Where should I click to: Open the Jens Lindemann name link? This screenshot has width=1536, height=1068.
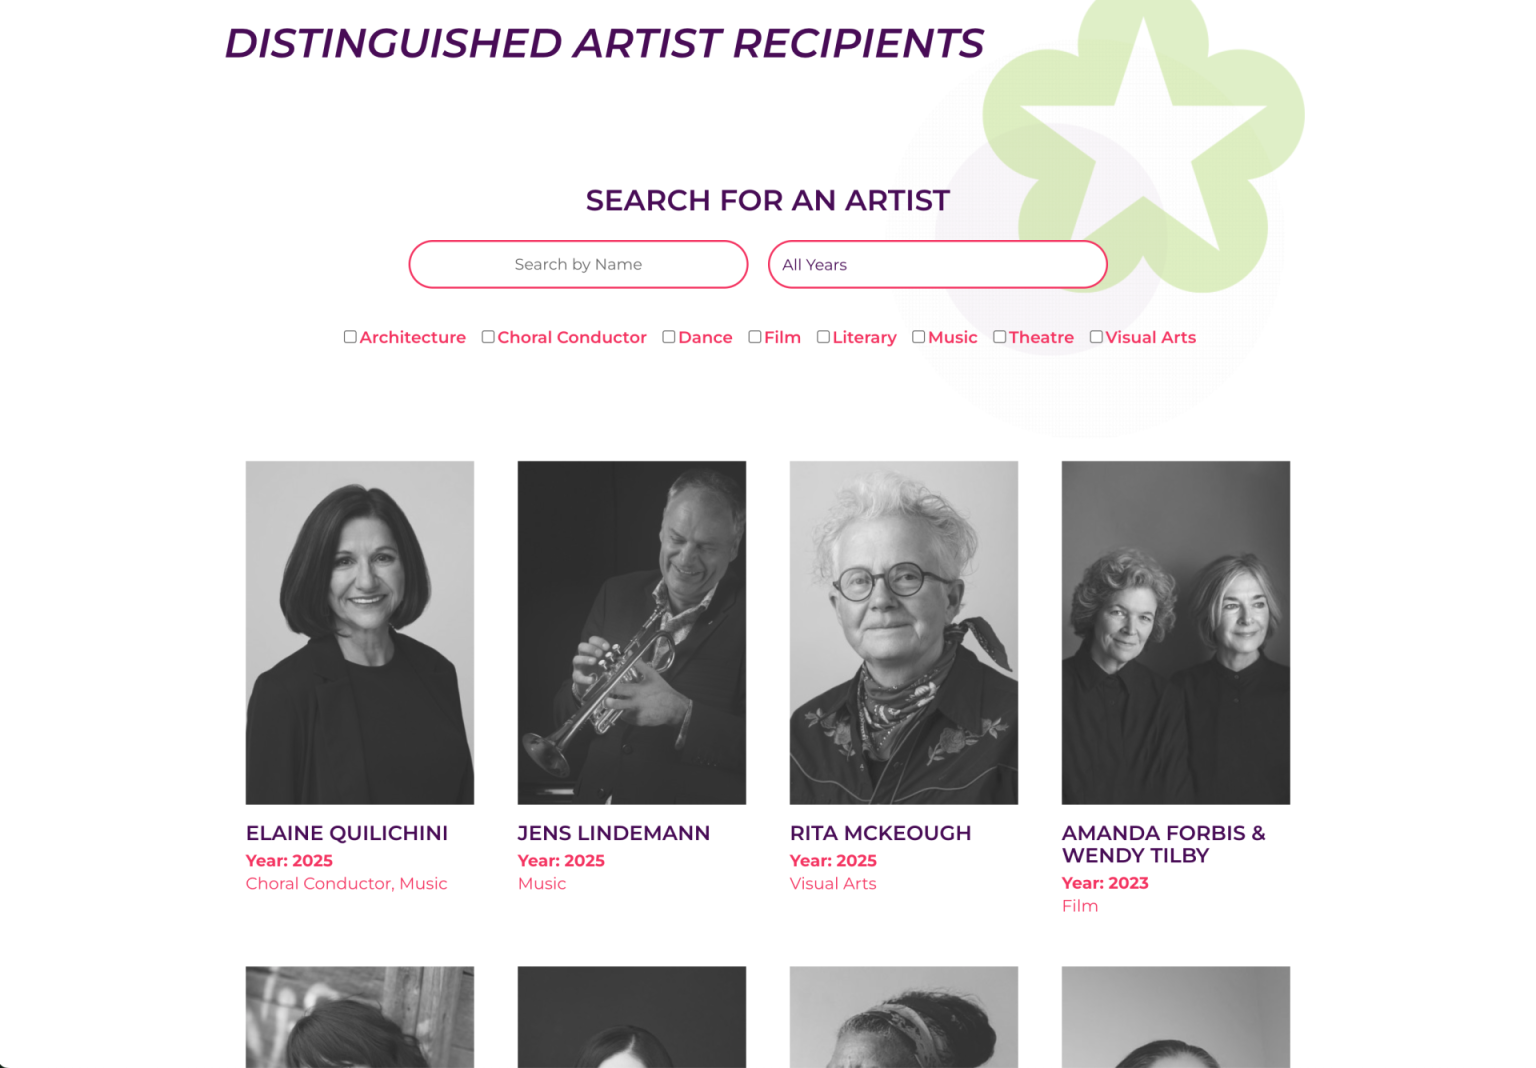614,833
